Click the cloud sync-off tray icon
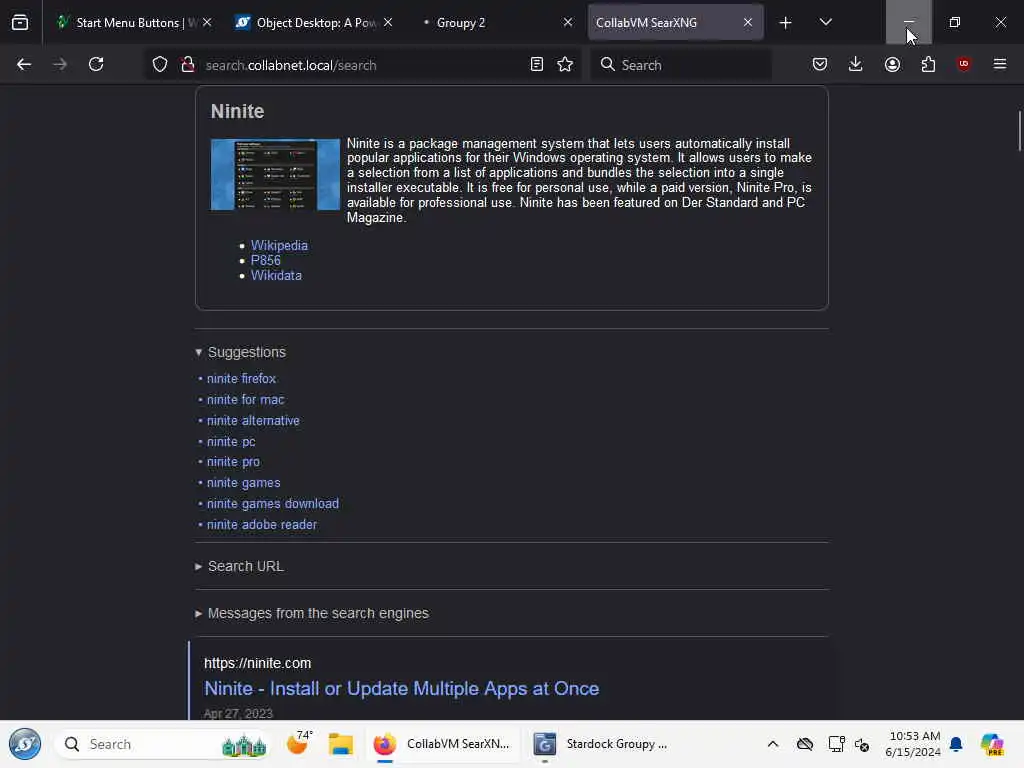1024x768 pixels. [805, 744]
